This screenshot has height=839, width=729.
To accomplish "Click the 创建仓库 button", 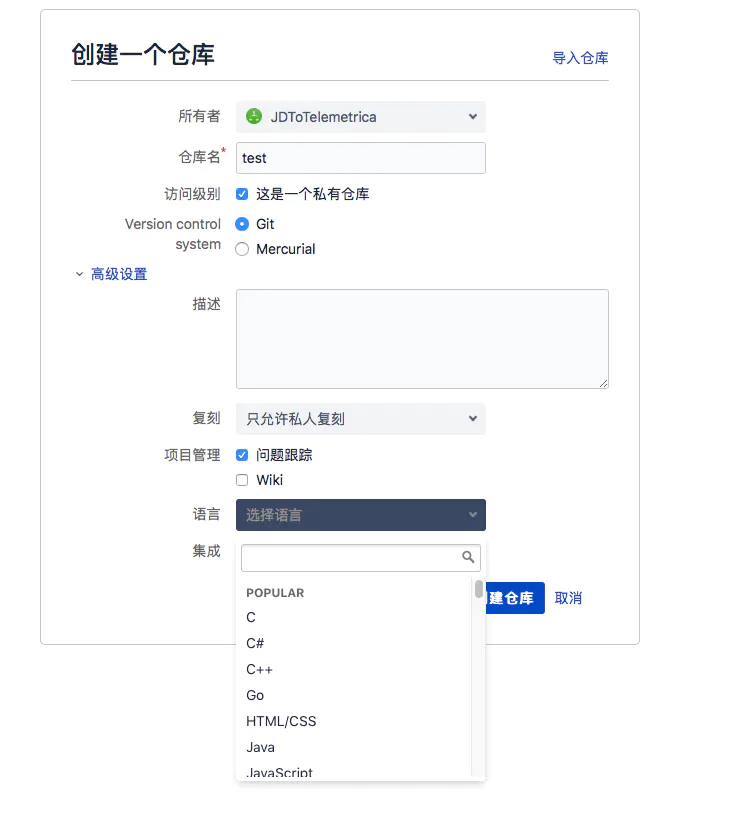I will click(516, 598).
